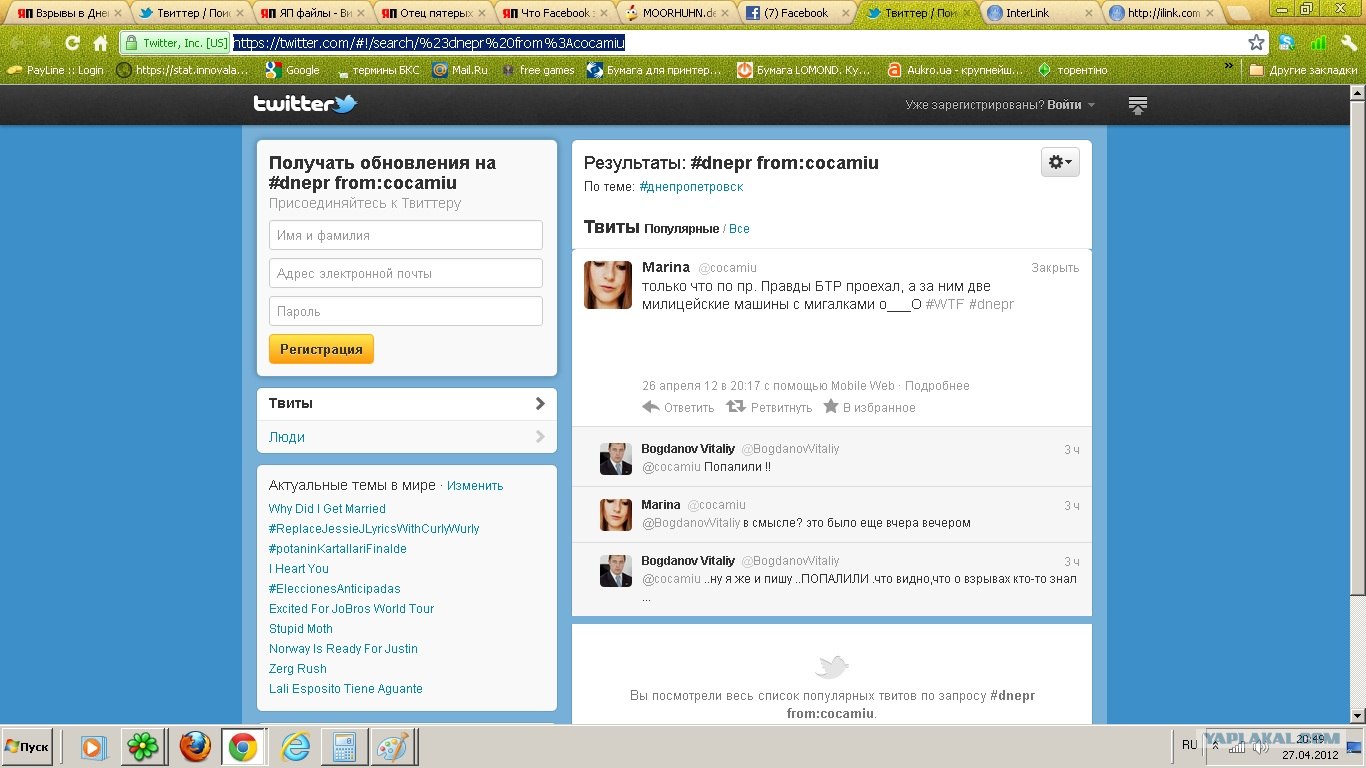This screenshot has height=768, width=1366.
Task: Go to browser home page icon
Action: click(x=100, y=43)
